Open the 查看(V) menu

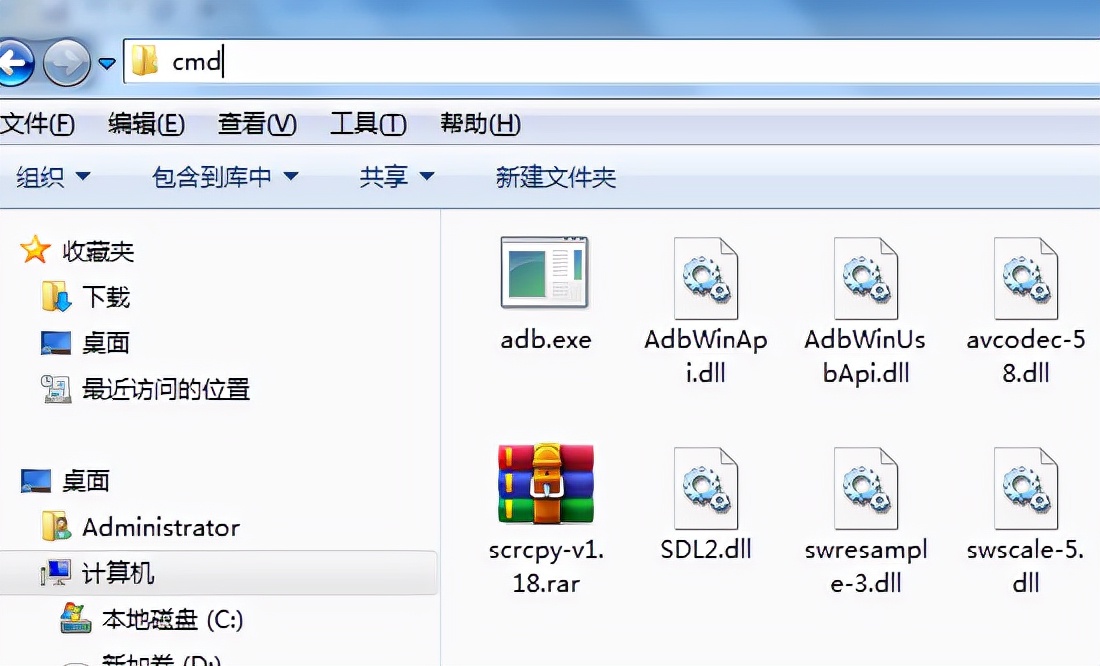[257, 124]
